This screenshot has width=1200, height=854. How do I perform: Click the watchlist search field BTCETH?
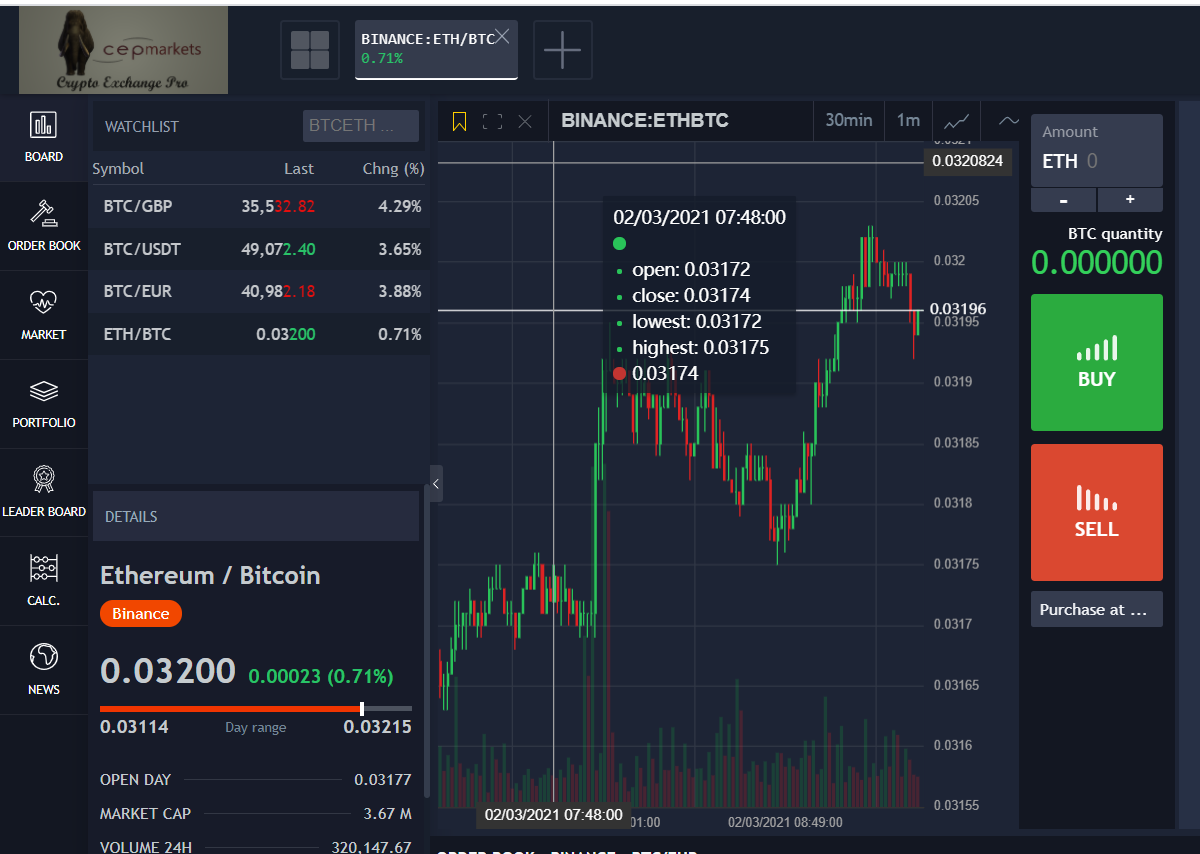click(x=361, y=126)
